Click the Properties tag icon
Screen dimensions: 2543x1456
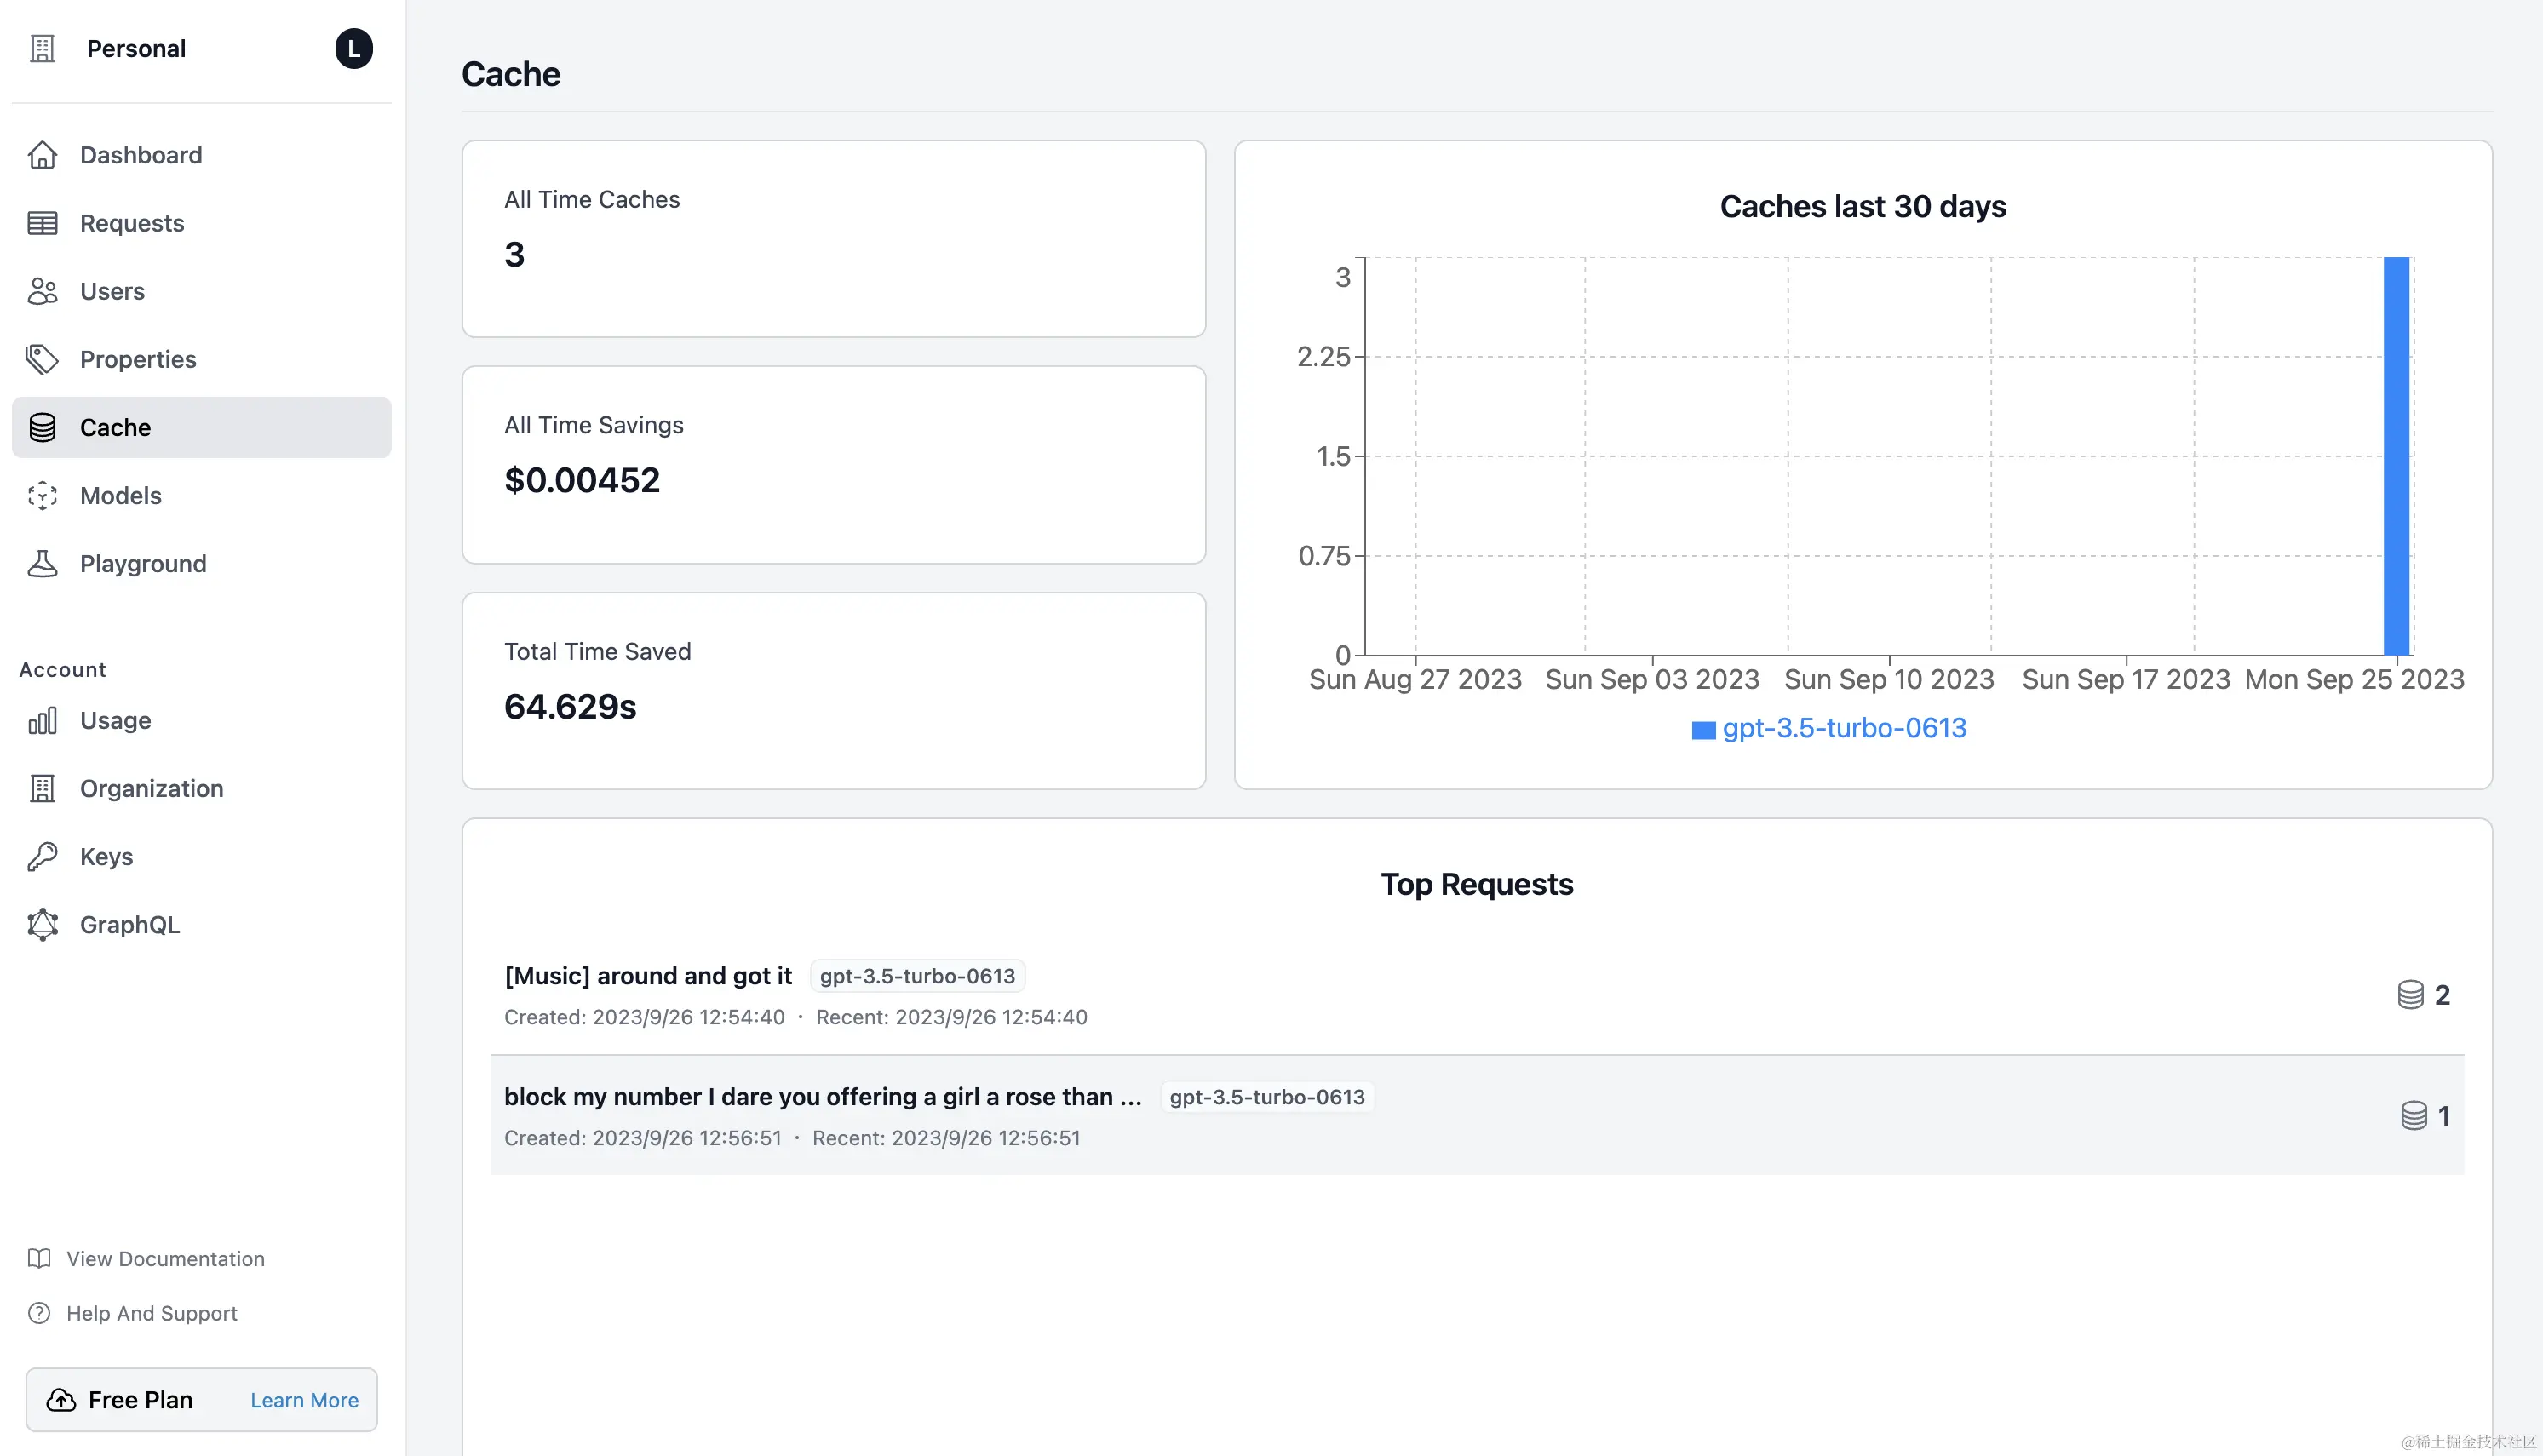click(x=42, y=359)
